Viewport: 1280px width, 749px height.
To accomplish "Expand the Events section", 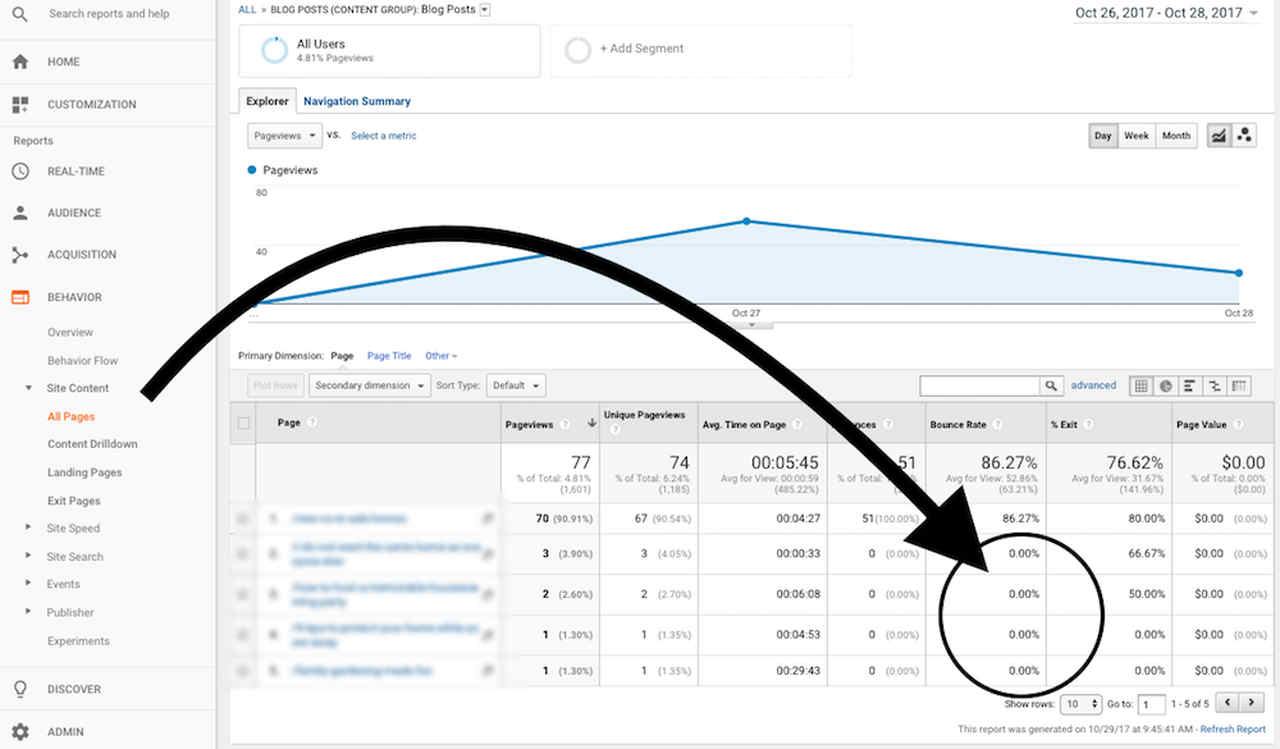I will point(28,584).
